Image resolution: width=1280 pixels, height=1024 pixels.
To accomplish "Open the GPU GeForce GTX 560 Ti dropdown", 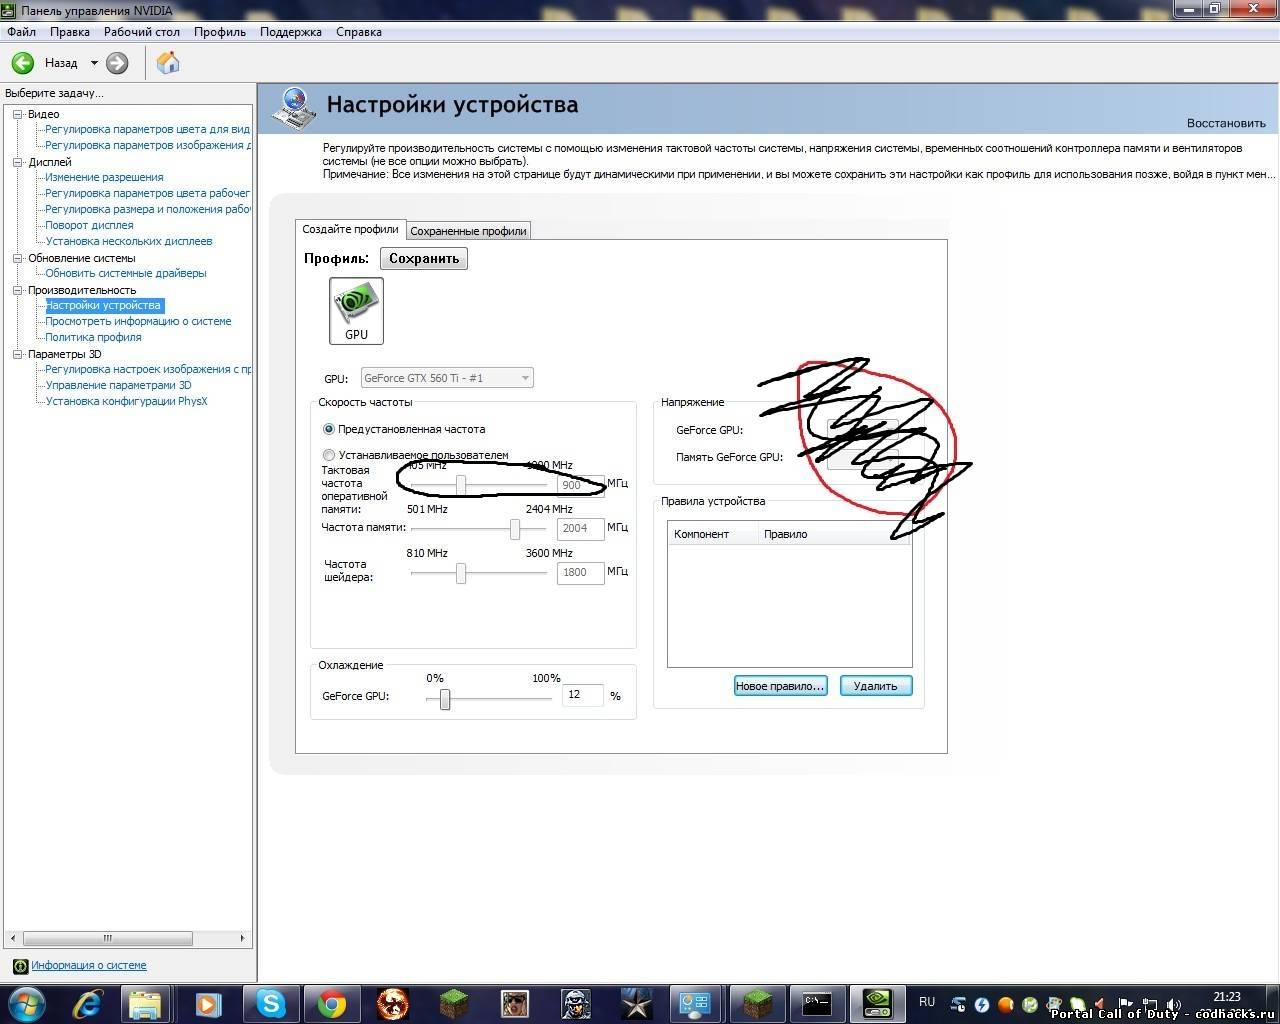I will click(447, 378).
